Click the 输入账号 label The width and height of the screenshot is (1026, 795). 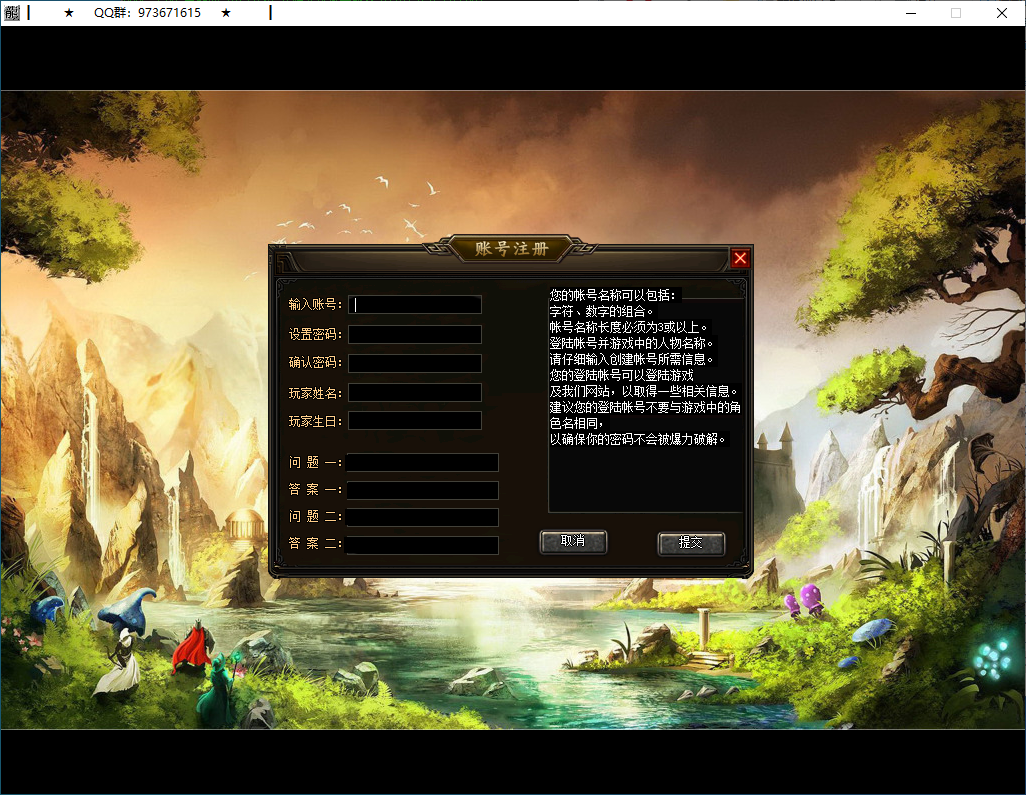tap(315, 305)
